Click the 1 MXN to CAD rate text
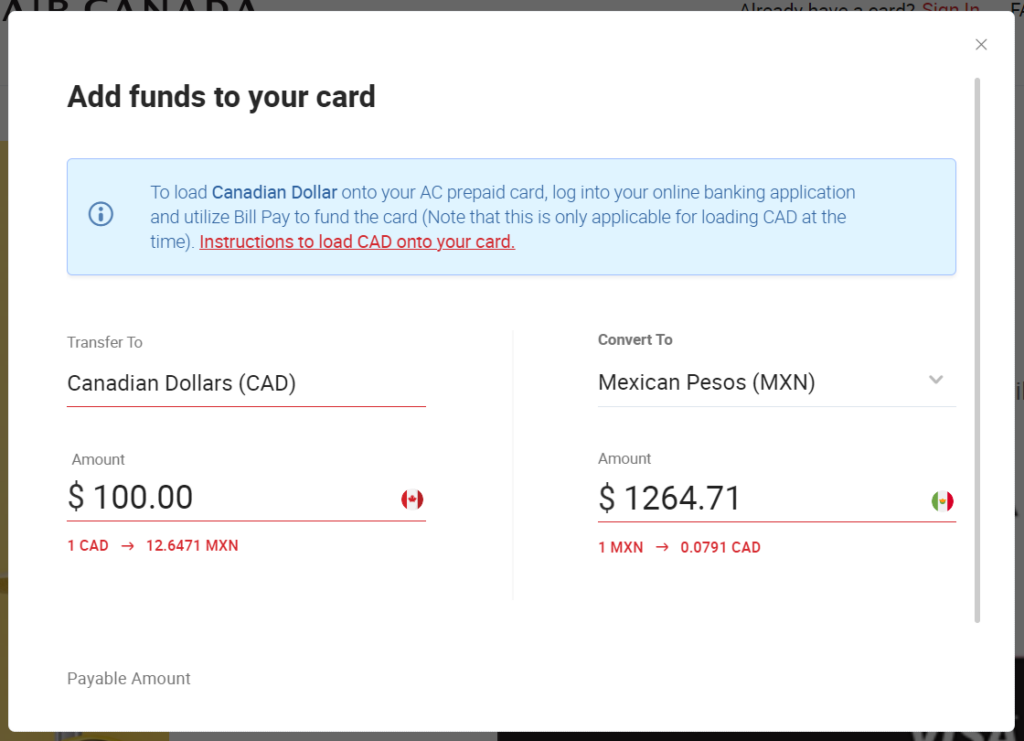Screen dimensions: 1024x741 click(679, 547)
